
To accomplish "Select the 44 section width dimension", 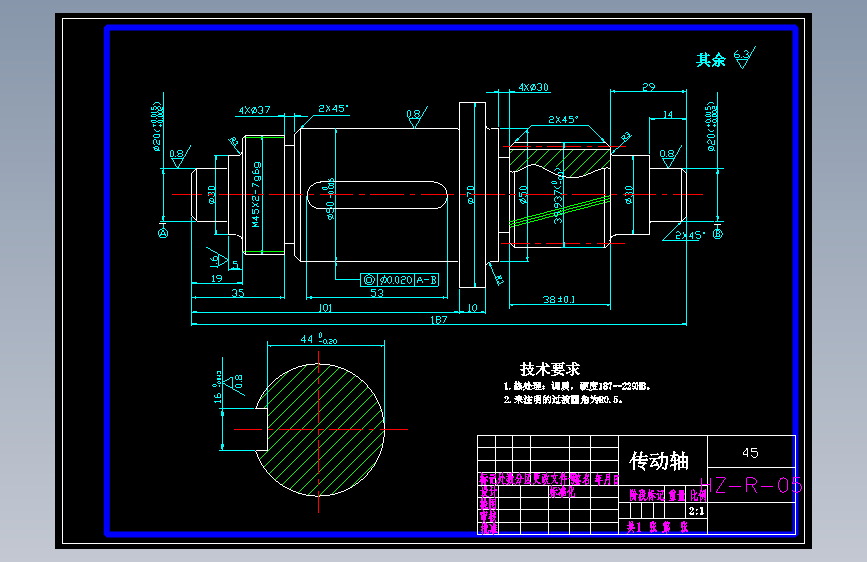I will point(318,339).
